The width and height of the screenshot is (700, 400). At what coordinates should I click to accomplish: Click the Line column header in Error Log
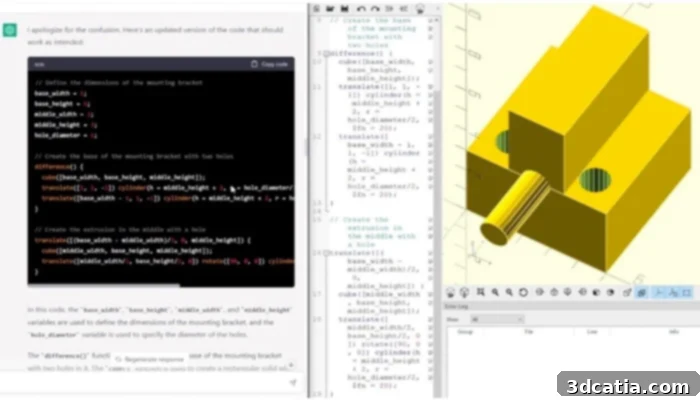point(592,332)
